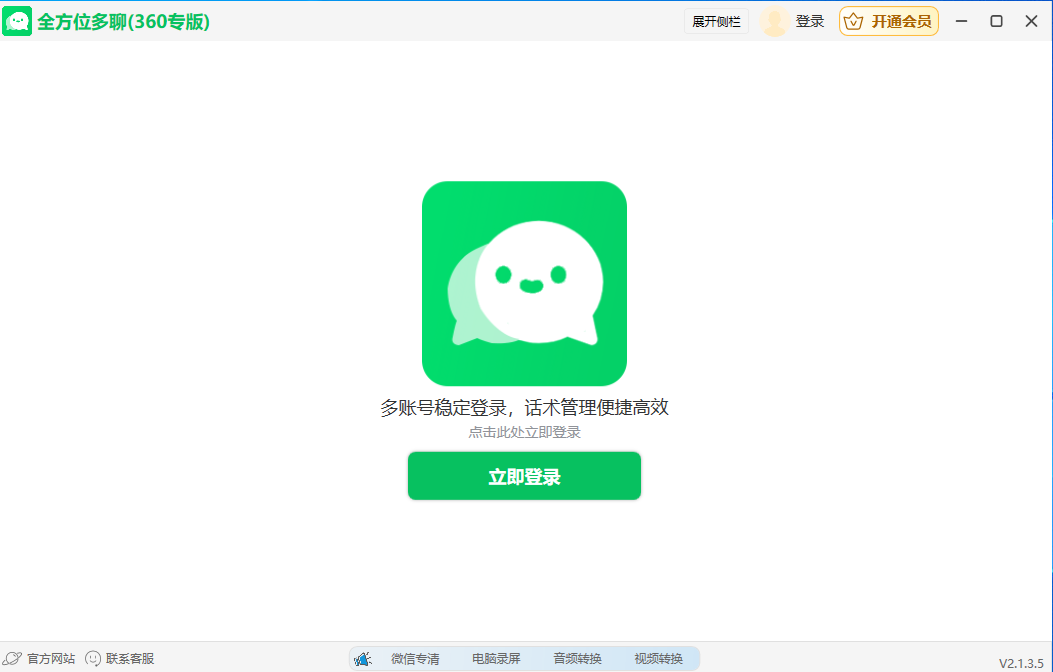Click the crown icon for membership
This screenshot has width=1053, height=672.
click(x=853, y=21)
